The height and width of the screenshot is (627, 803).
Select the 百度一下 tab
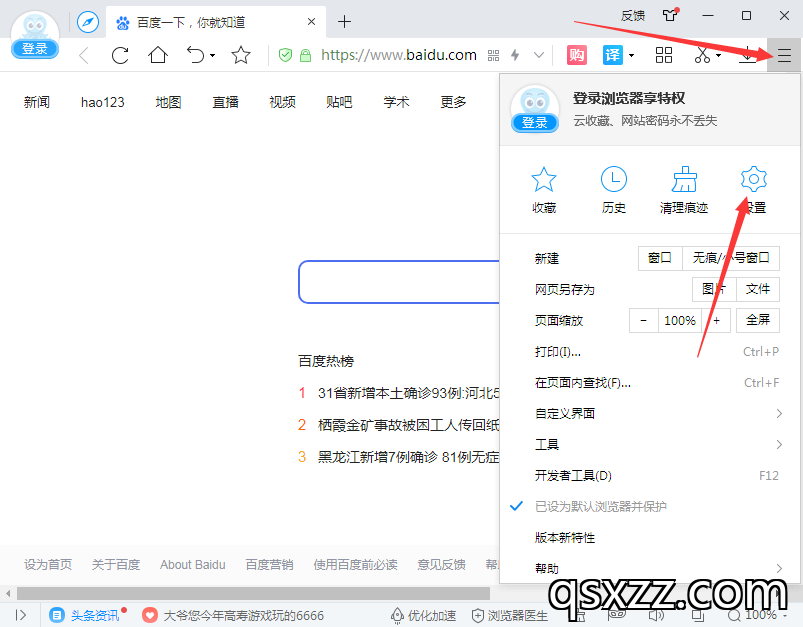click(x=216, y=22)
